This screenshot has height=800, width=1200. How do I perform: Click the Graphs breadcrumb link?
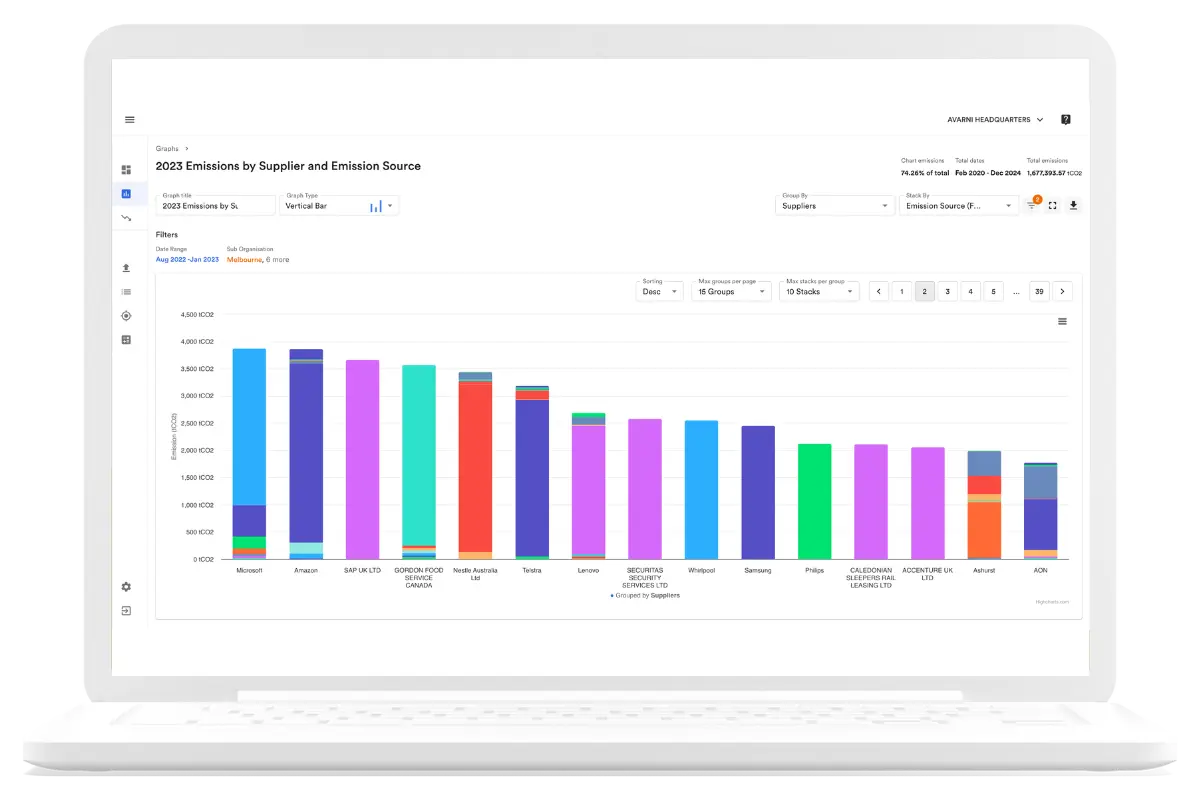tap(167, 148)
